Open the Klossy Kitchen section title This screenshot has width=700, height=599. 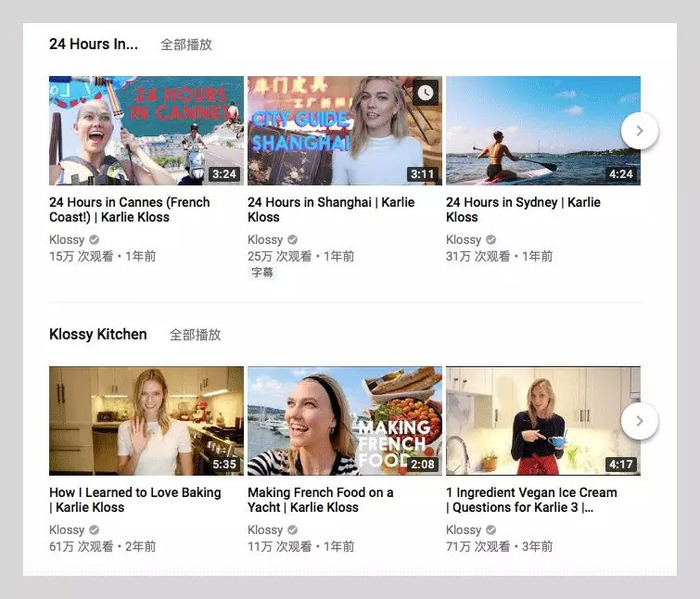98,334
